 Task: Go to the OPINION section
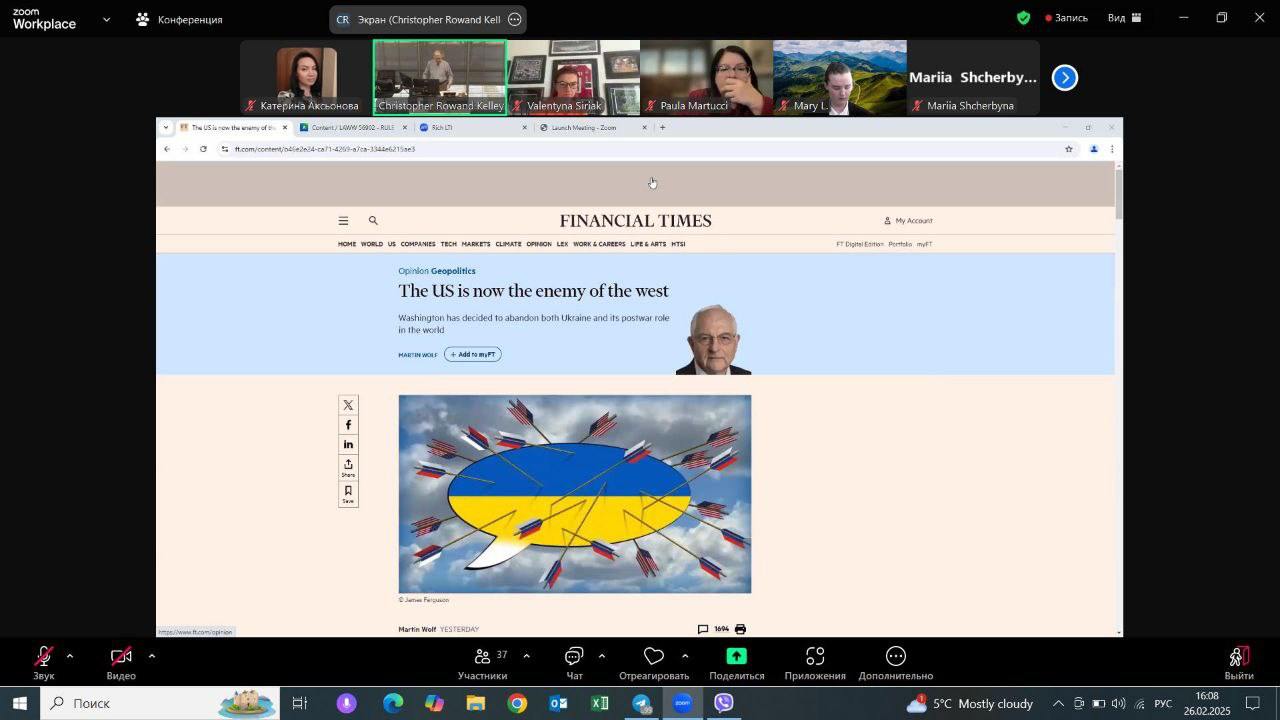(x=539, y=244)
